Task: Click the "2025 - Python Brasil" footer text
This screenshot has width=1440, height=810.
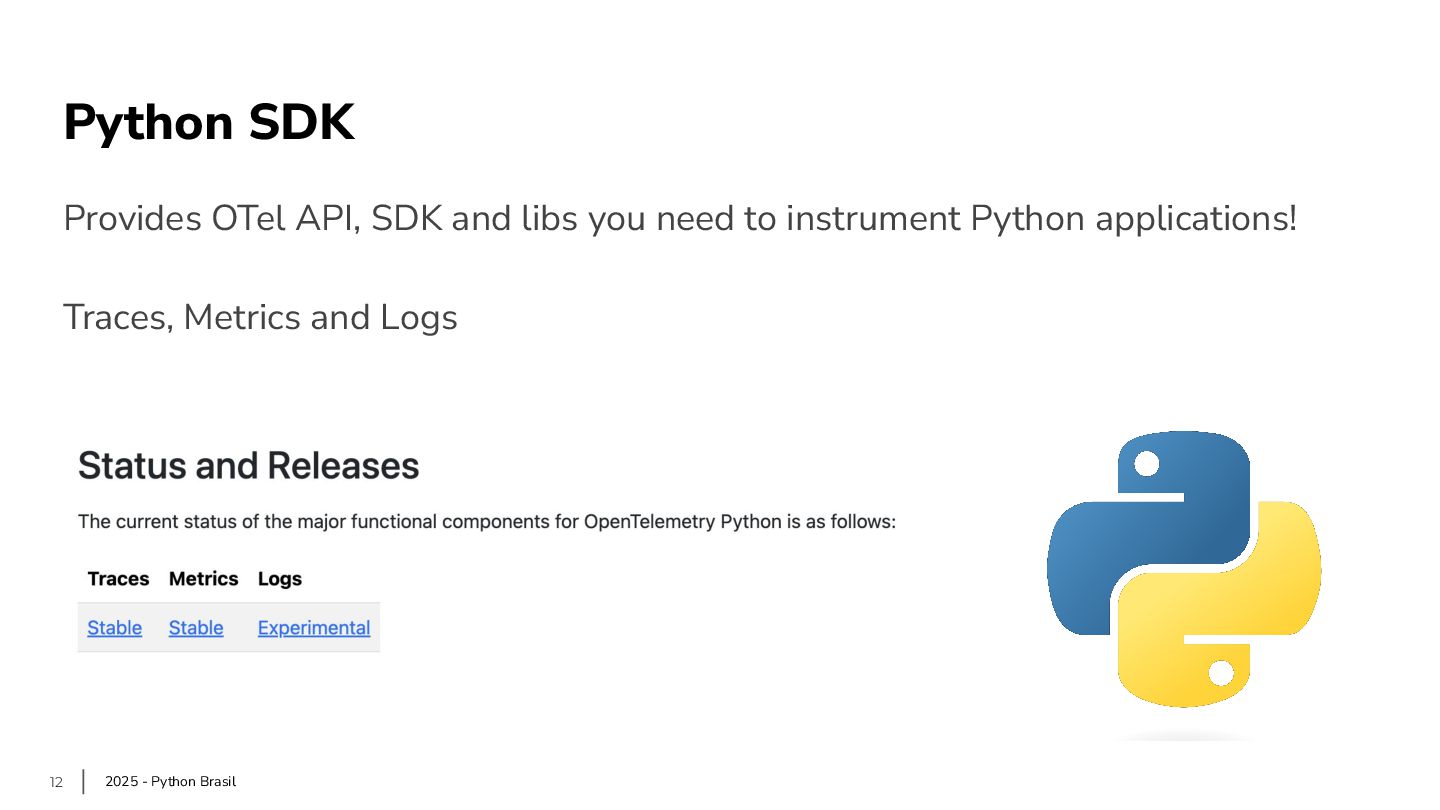Action: (x=170, y=782)
